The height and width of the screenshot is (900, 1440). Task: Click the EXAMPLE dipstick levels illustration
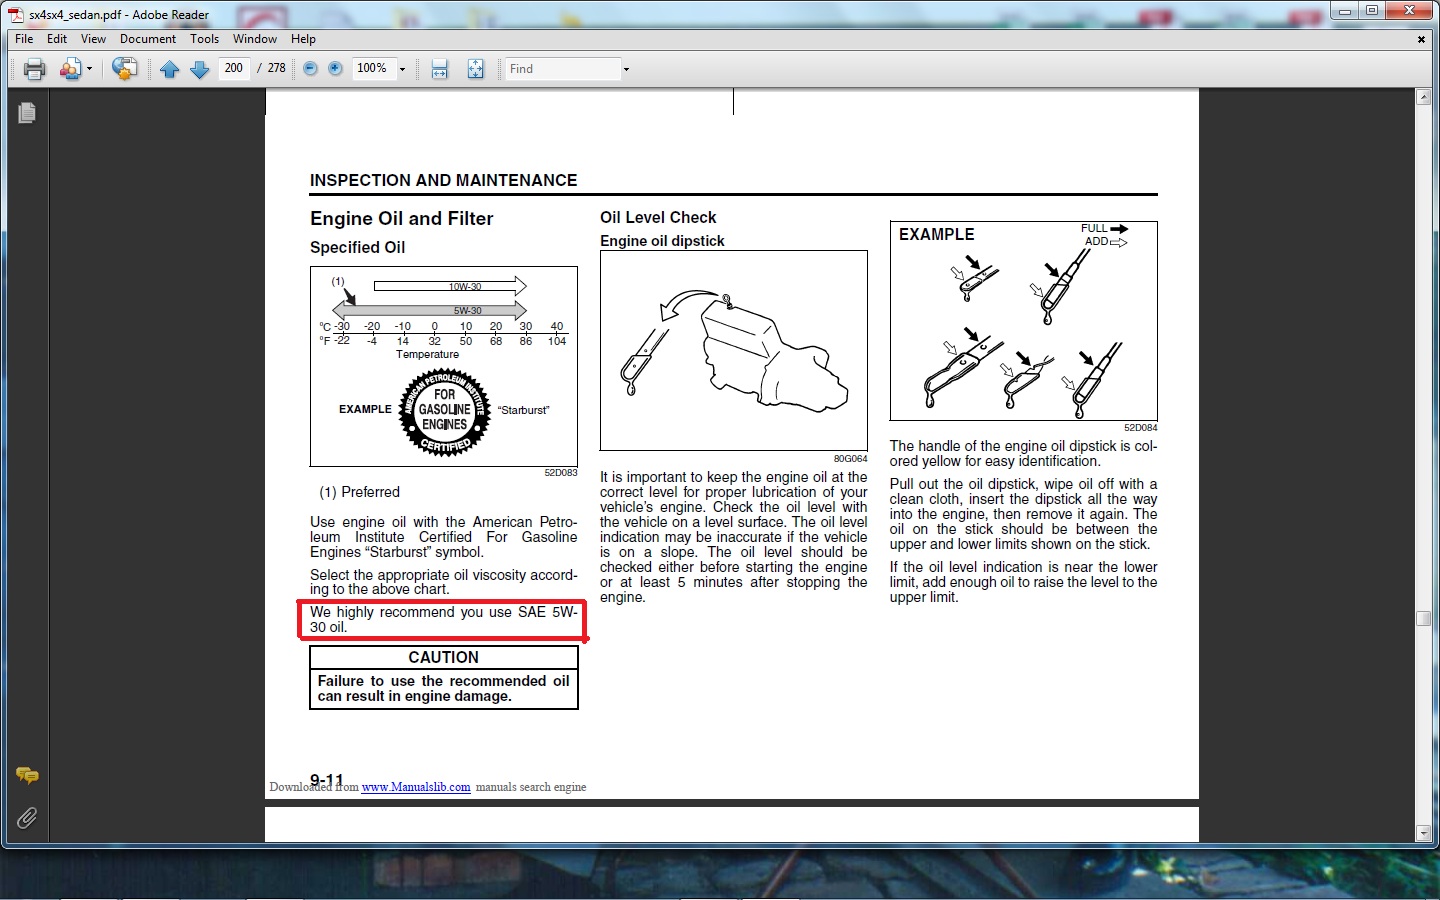(1024, 321)
